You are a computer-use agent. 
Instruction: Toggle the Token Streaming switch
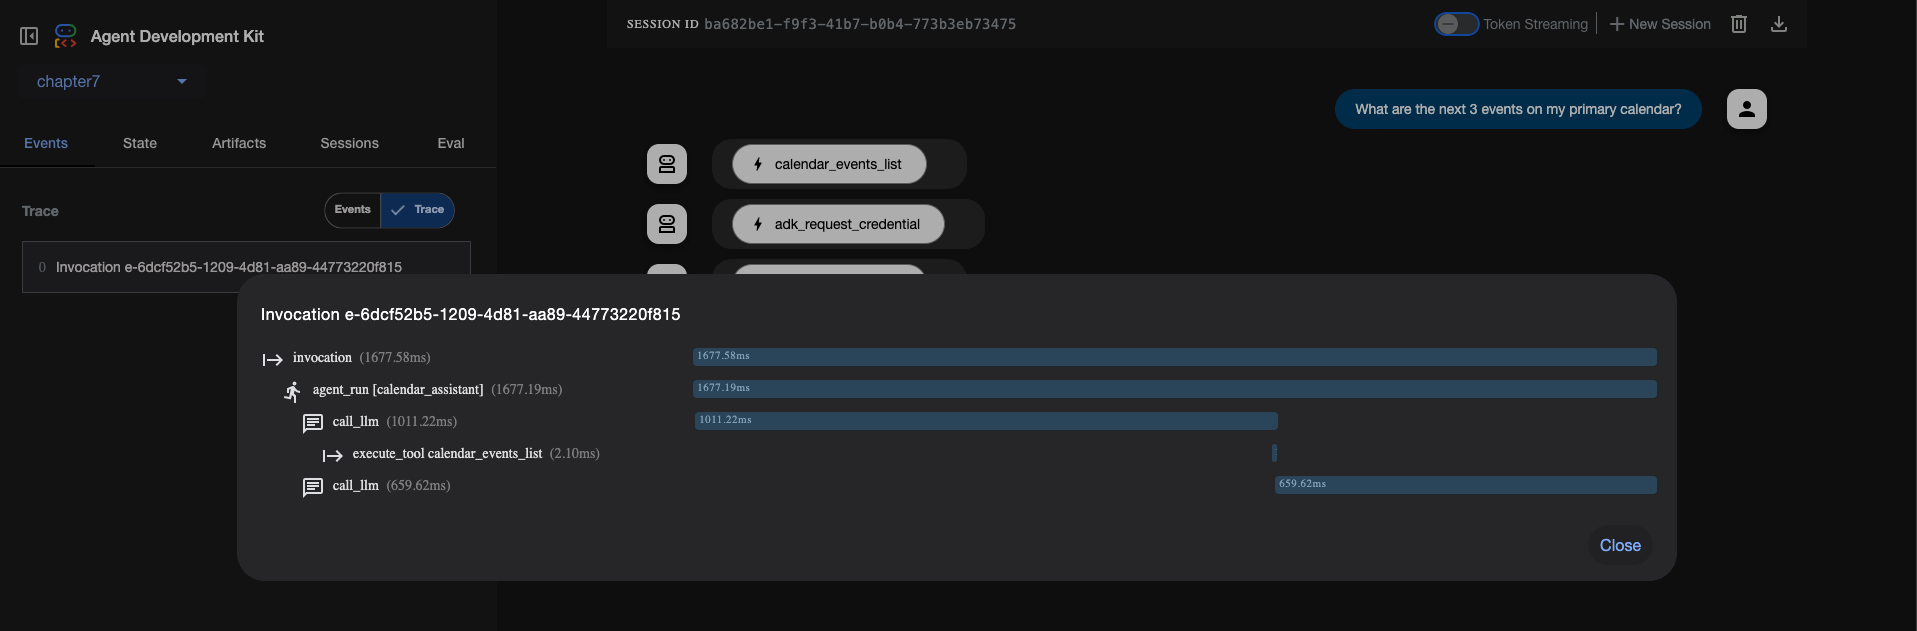(x=1456, y=24)
